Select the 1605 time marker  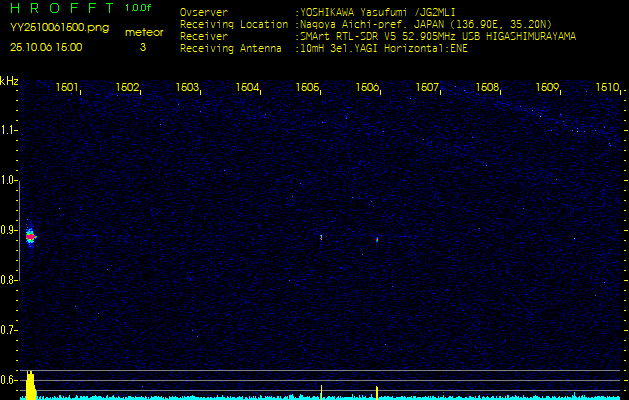click(307, 88)
